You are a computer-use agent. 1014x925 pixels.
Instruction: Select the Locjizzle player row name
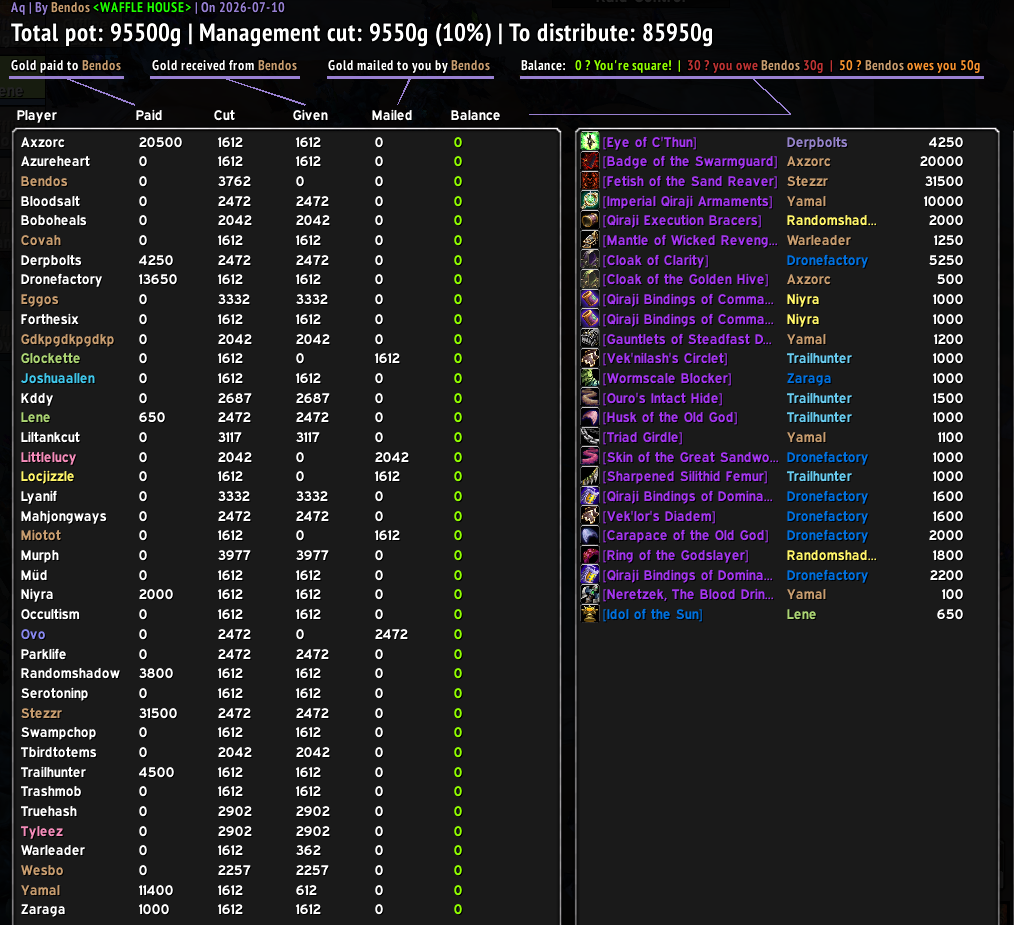47,477
